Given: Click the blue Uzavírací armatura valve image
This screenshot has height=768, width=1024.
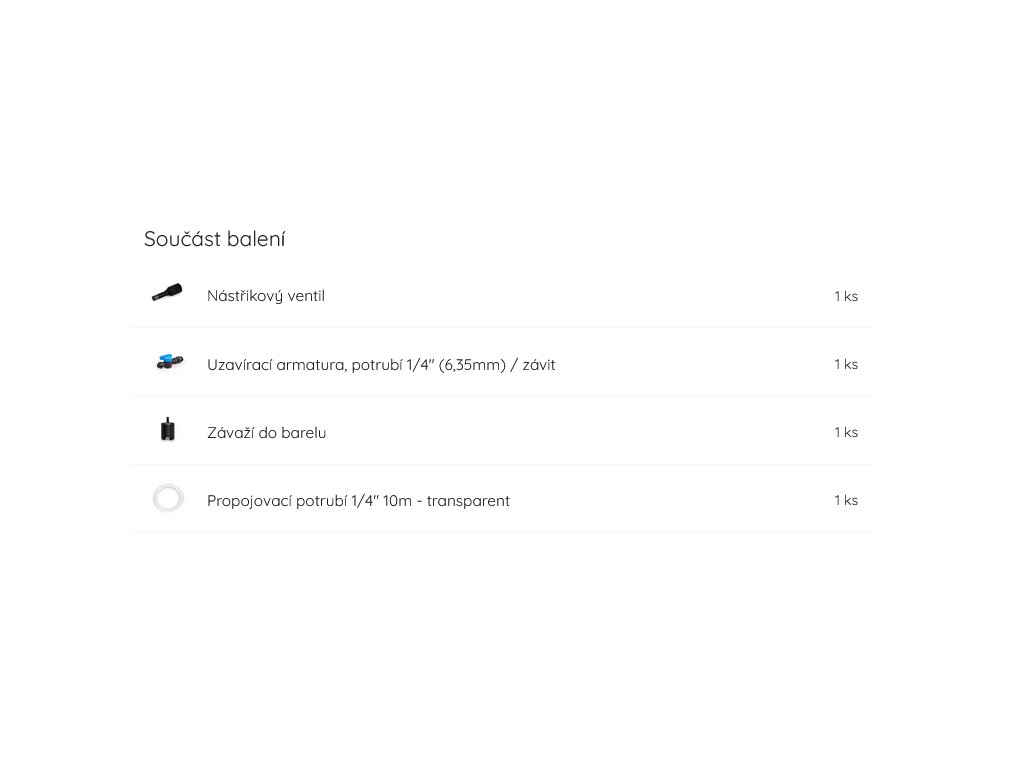Looking at the screenshot, I should tap(168, 363).
